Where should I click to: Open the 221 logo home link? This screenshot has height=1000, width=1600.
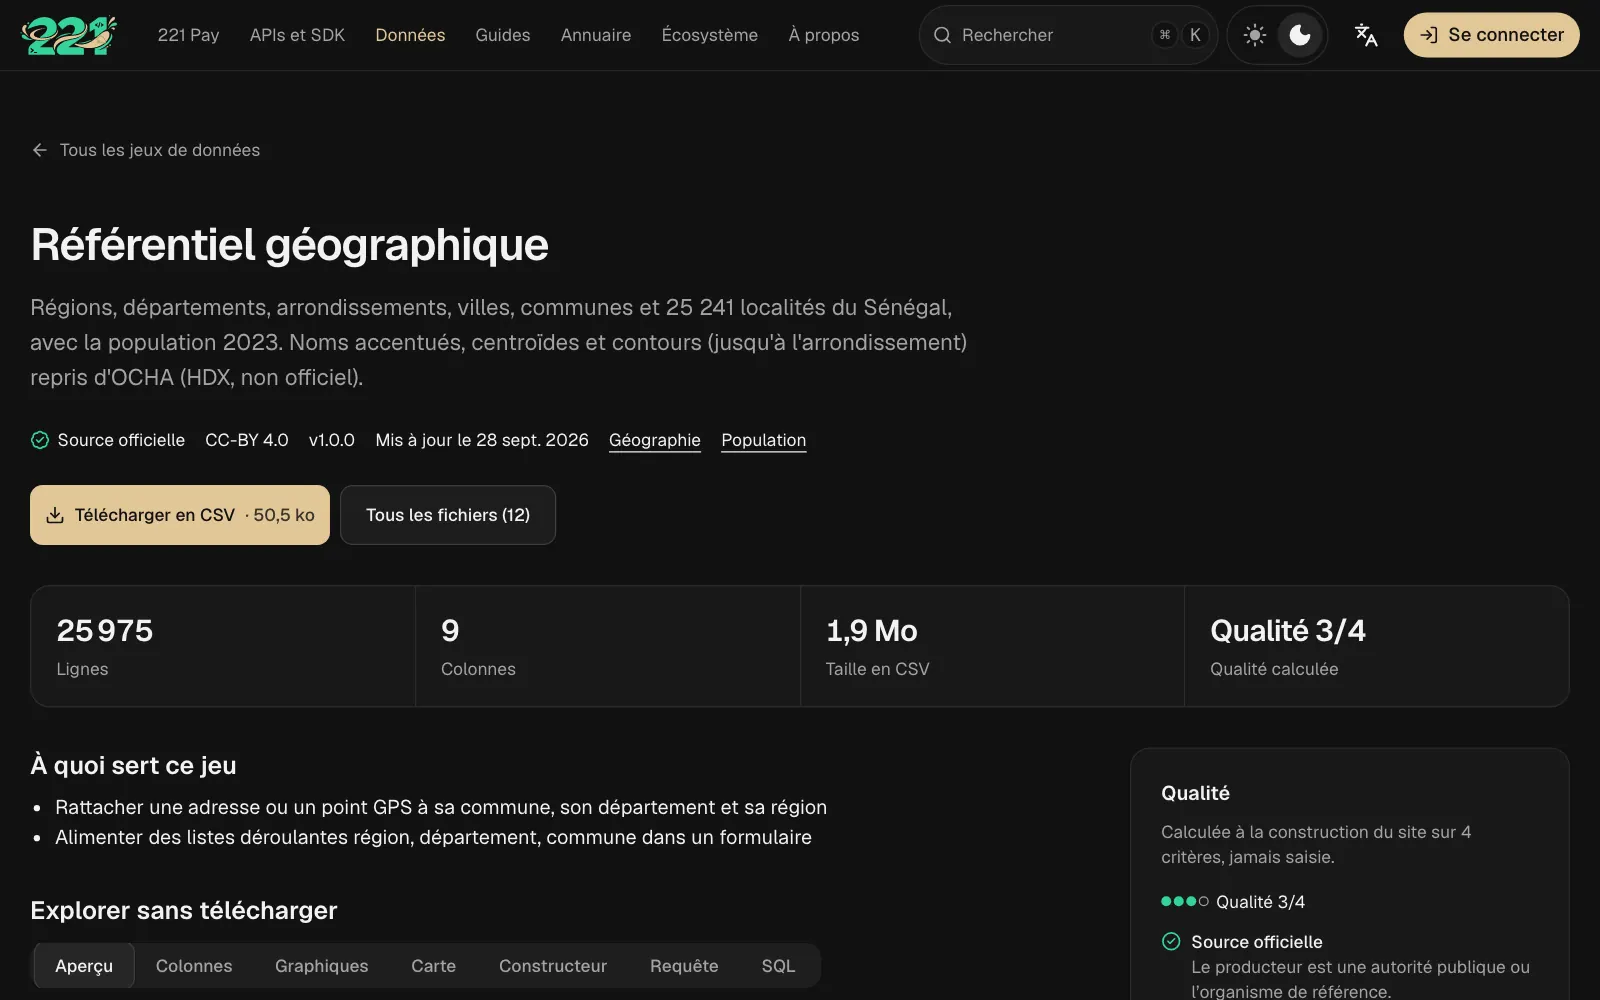point(69,35)
